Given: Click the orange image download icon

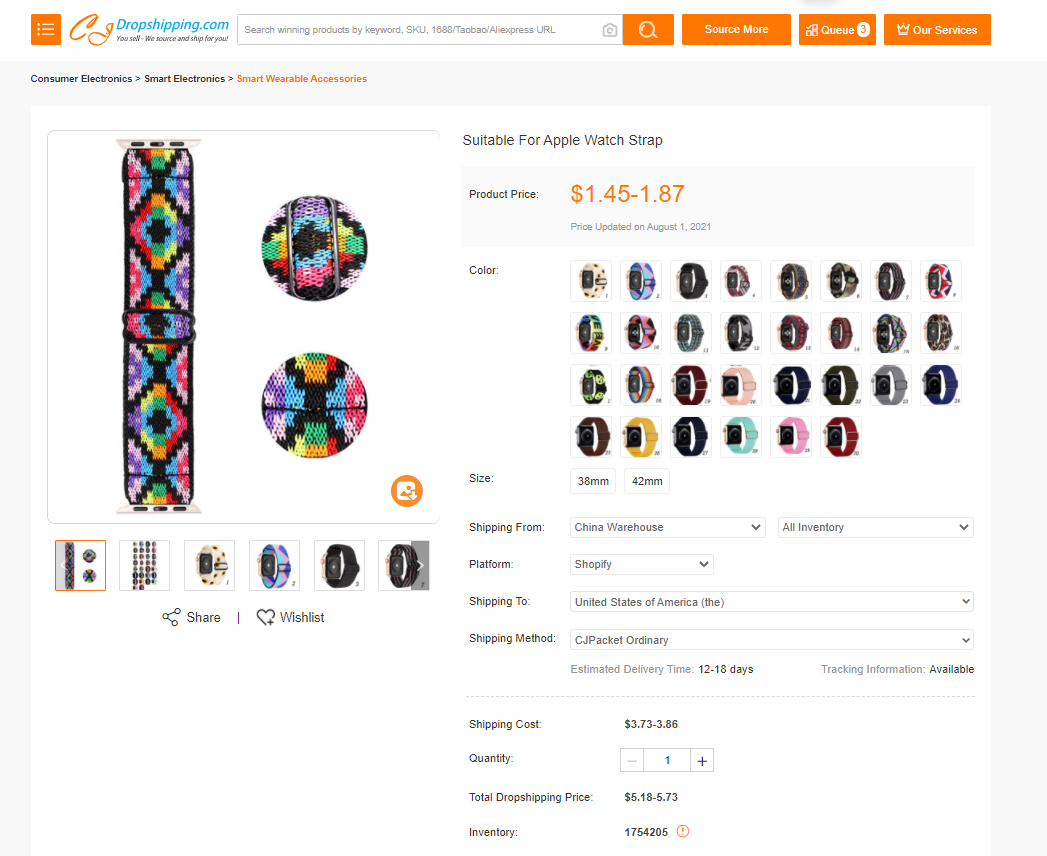Looking at the screenshot, I should tap(407, 491).
